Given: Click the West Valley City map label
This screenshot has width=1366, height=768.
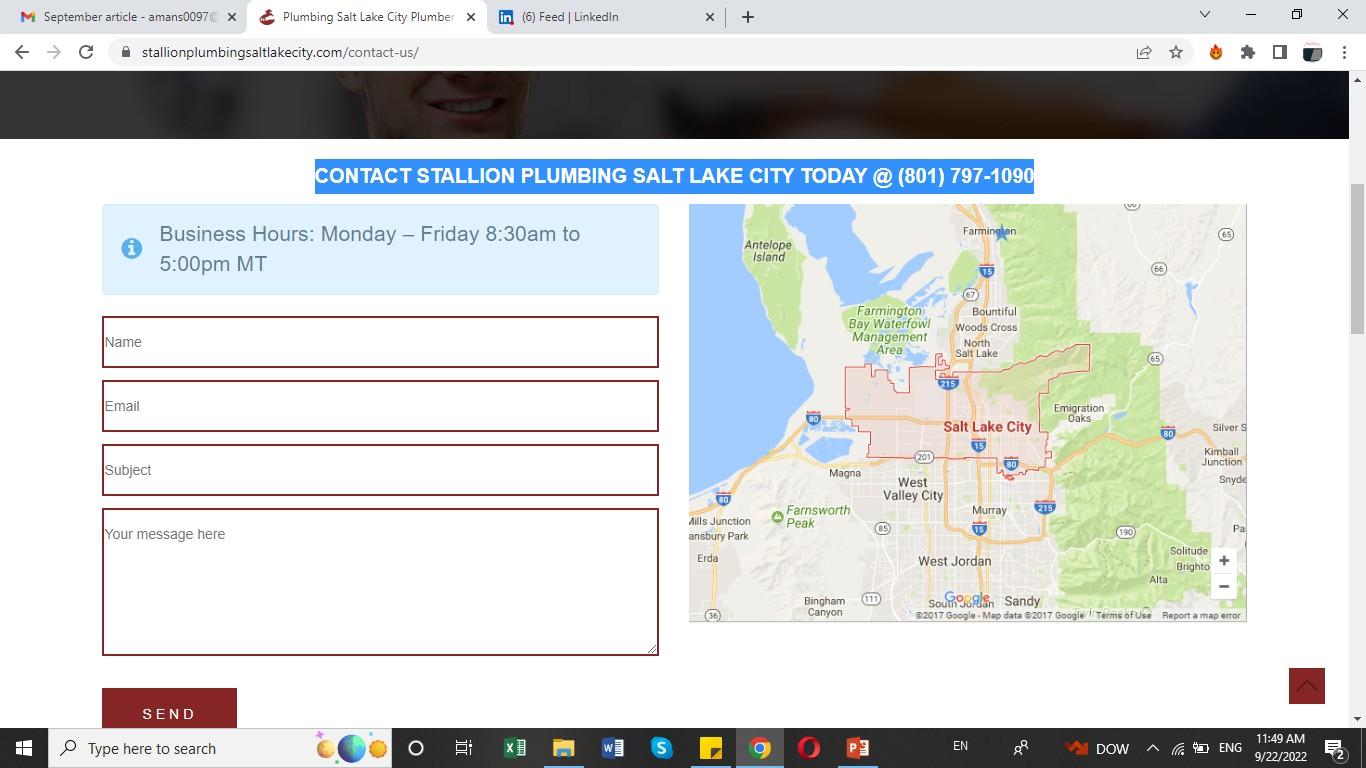Looking at the screenshot, I should (x=913, y=489).
